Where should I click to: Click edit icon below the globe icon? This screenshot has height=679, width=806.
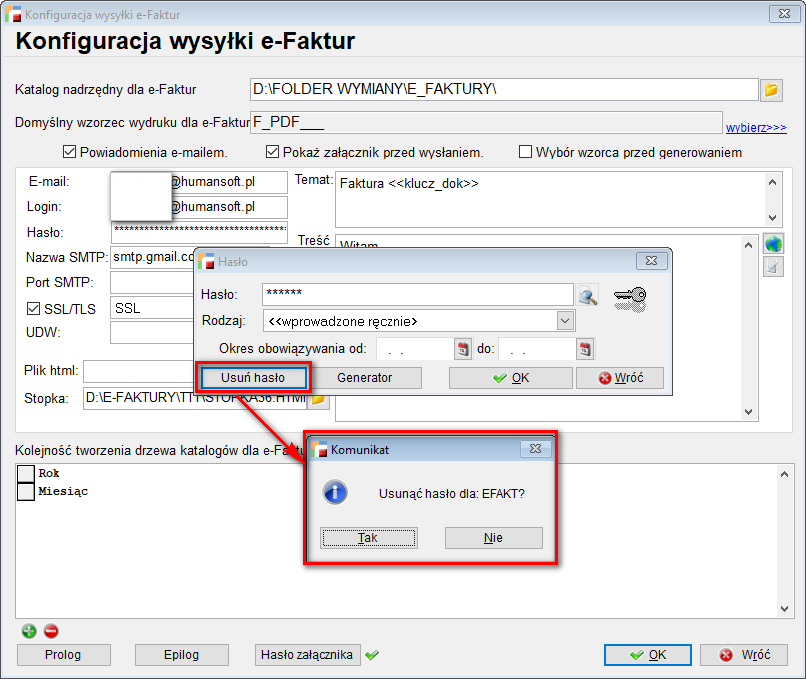click(772, 267)
